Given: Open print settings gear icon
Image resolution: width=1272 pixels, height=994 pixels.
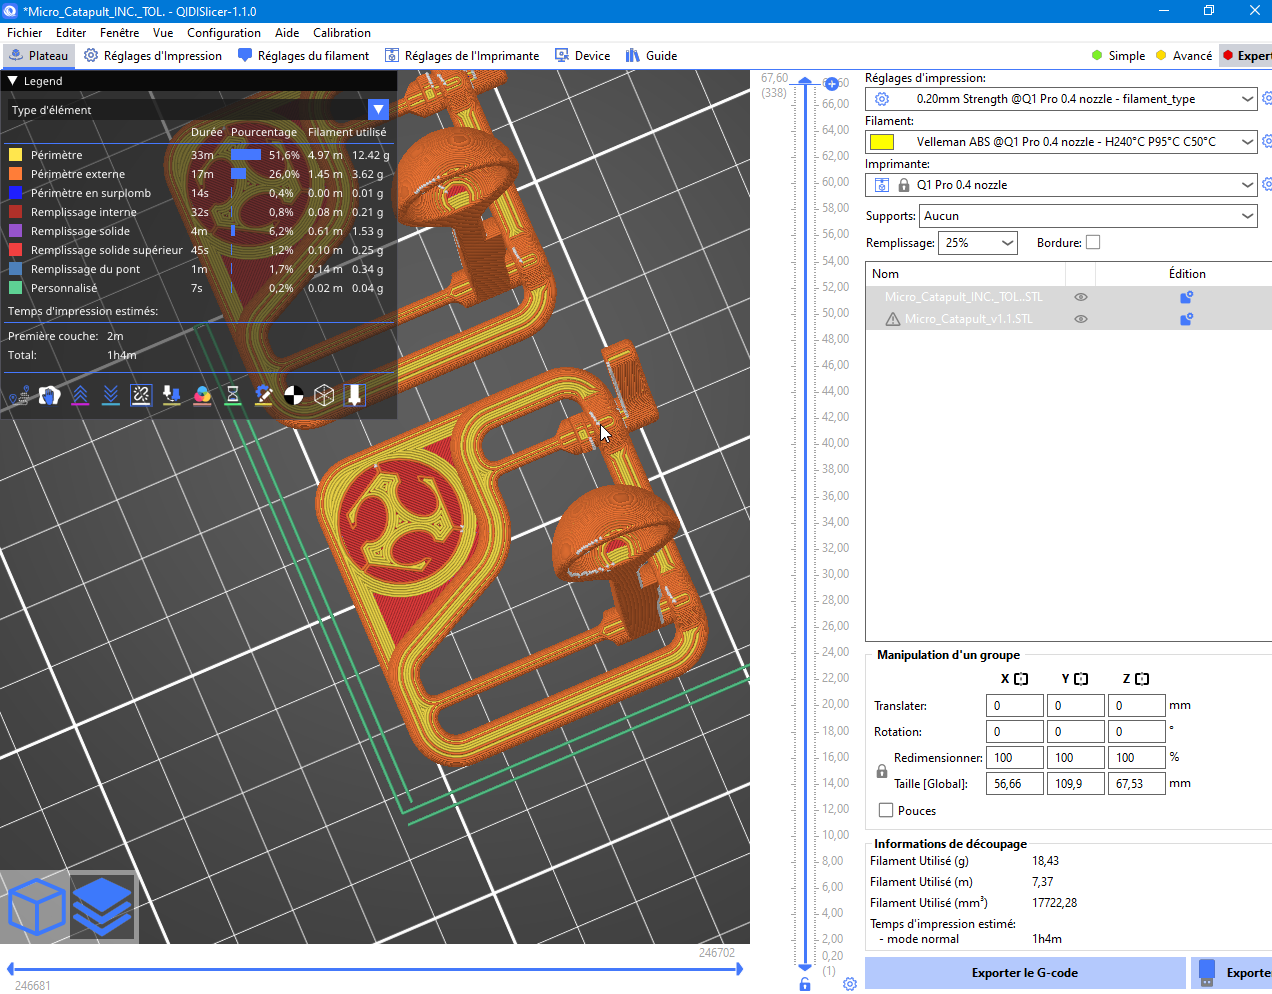Looking at the screenshot, I should pyautogui.click(x=881, y=99).
